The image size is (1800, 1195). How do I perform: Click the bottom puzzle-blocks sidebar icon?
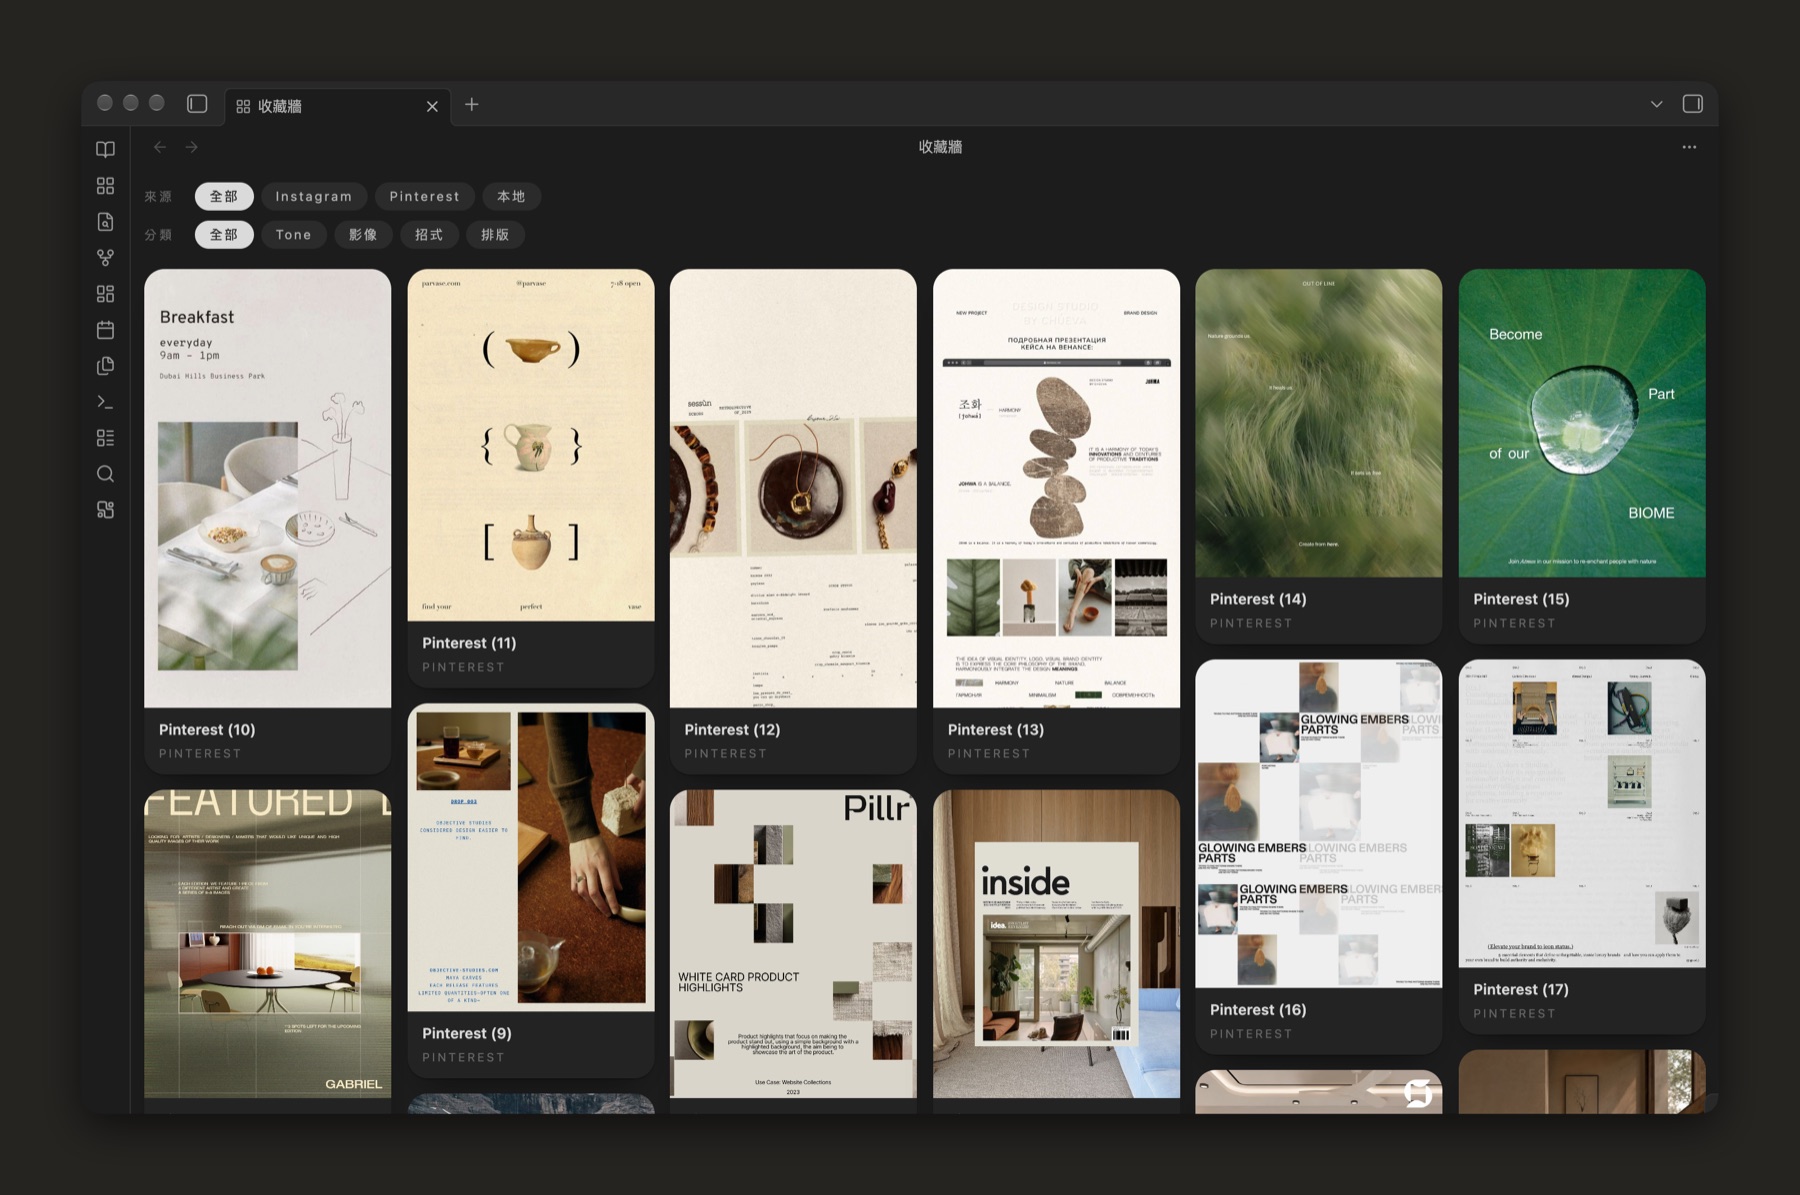click(x=105, y=510)
